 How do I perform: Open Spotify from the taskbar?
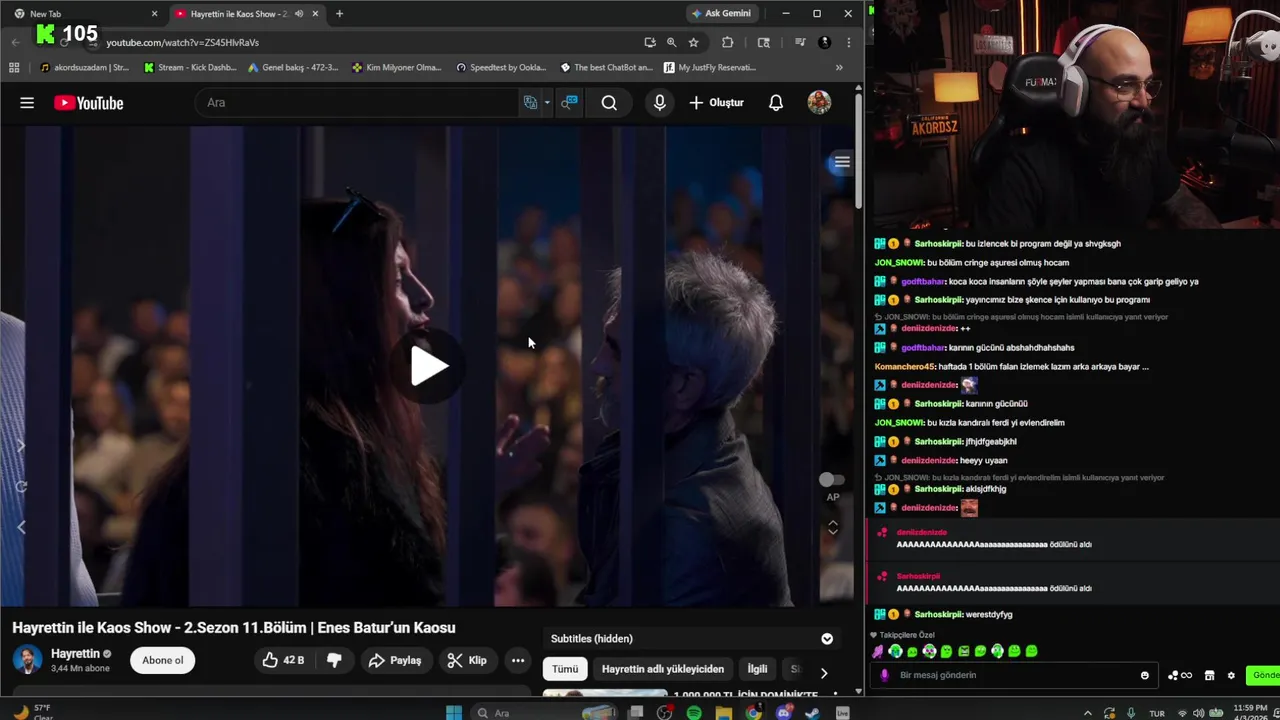pos(694,713)
